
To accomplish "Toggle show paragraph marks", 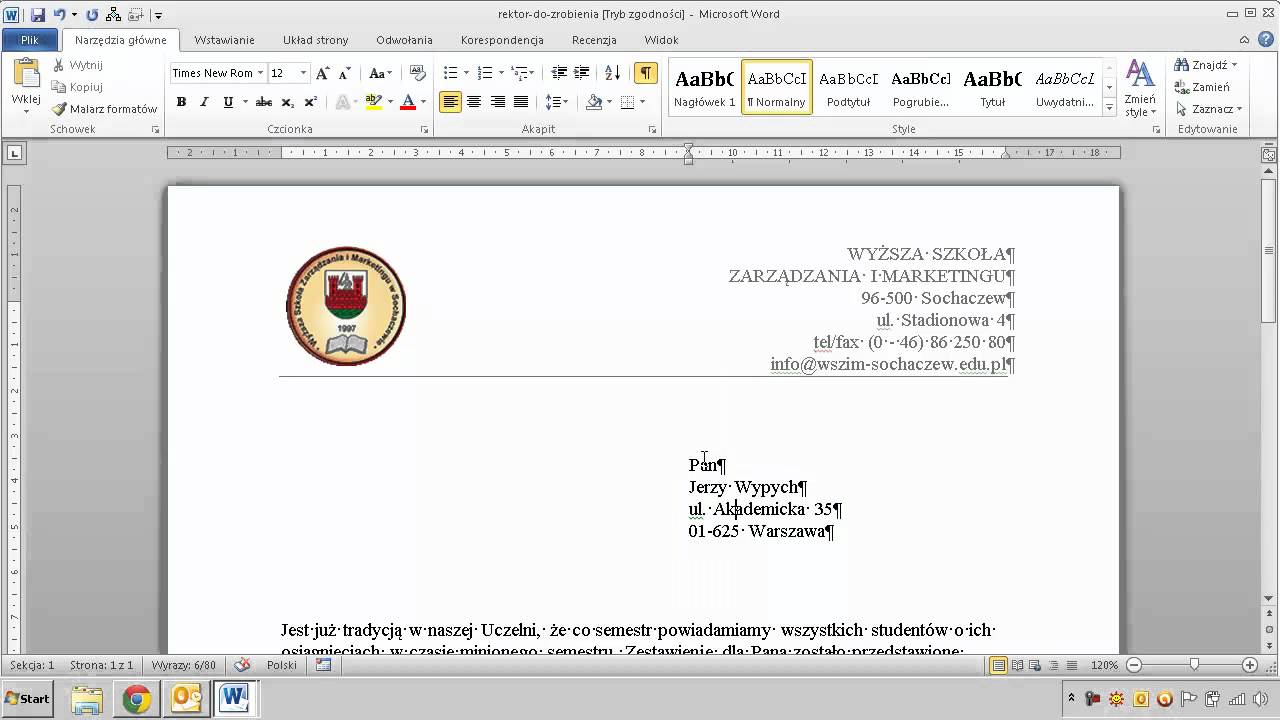I will 646,73.
